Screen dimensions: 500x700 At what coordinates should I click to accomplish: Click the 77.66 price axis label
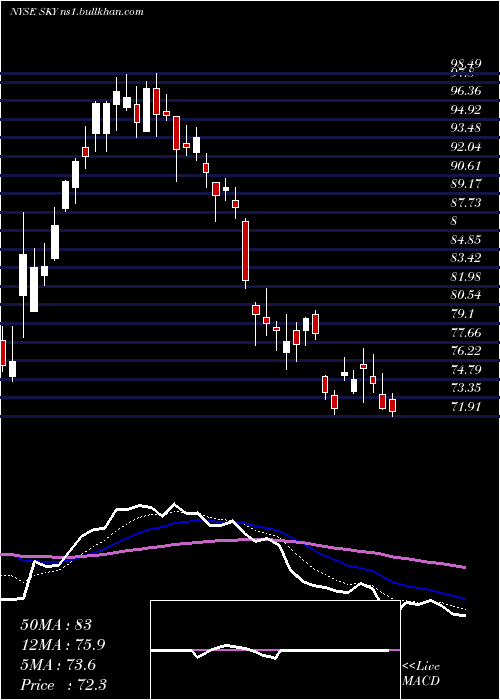pyautogui.click(x=466, y=332)
